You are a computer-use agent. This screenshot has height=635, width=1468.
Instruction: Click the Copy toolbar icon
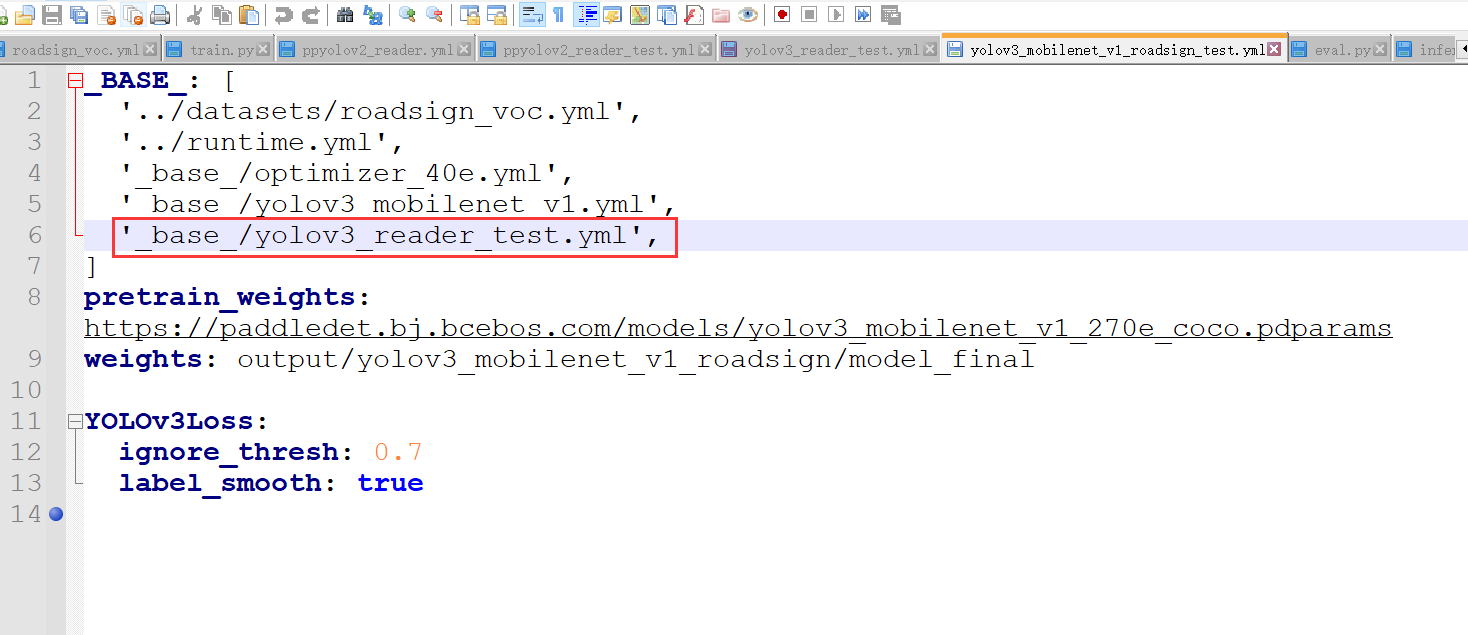click(222, 15)
